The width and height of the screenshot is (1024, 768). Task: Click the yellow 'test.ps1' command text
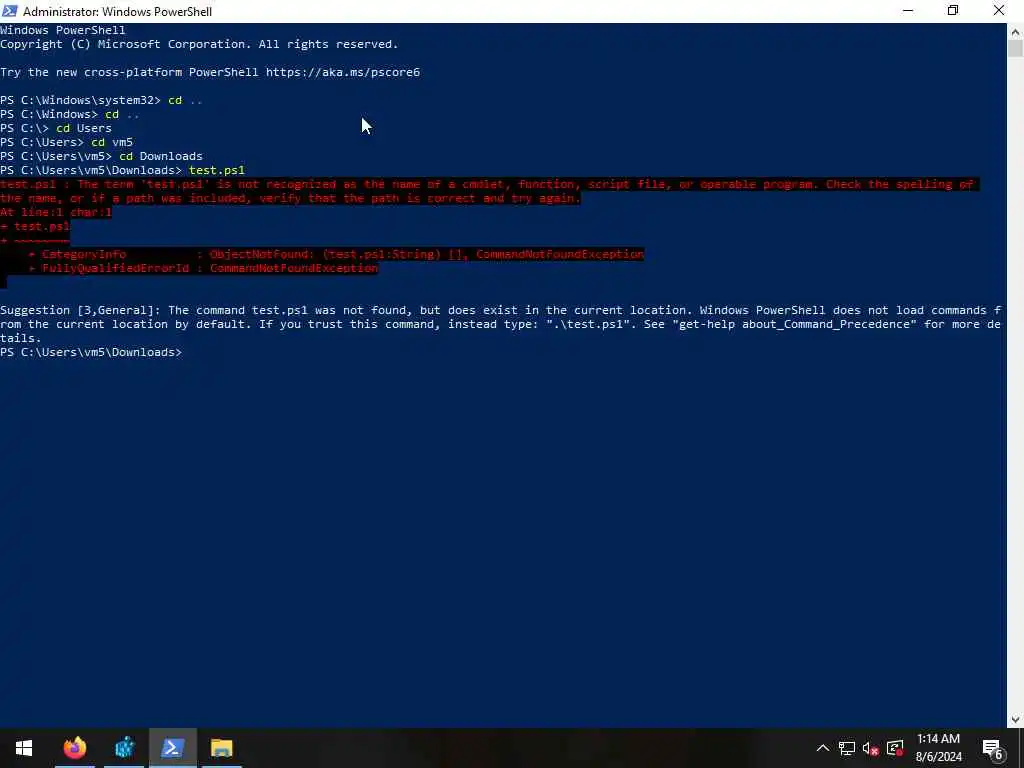coord(217,170)
